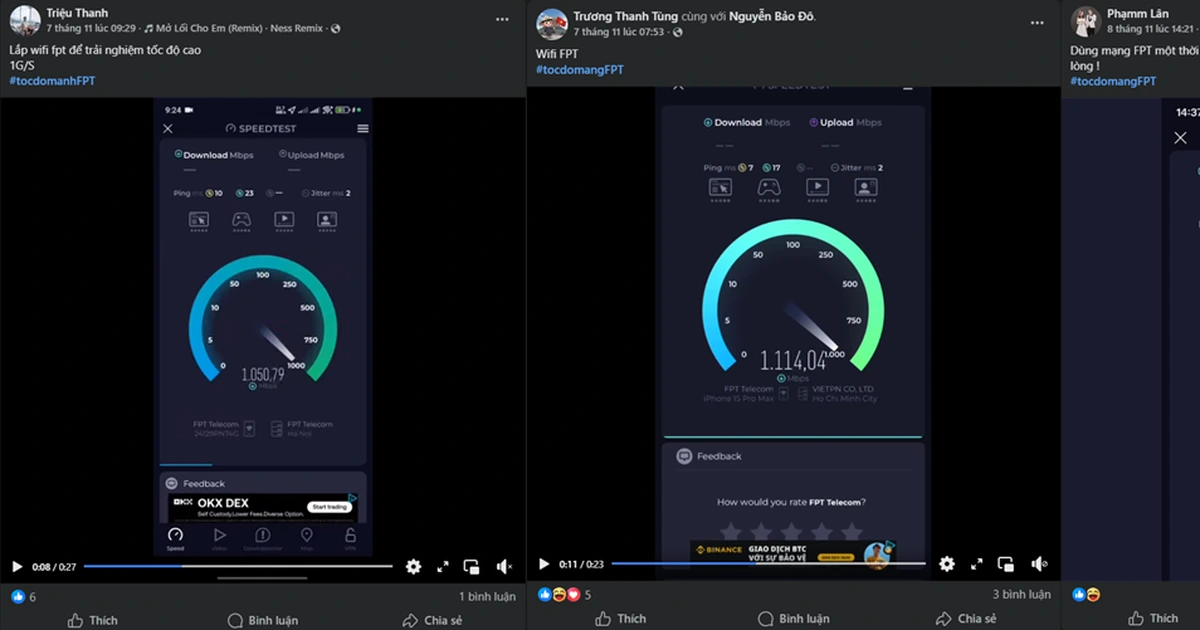Open Triệu Thanh's profile avatar
The height and width of the screenshot is (630, 1200).
tap(25, 20)
